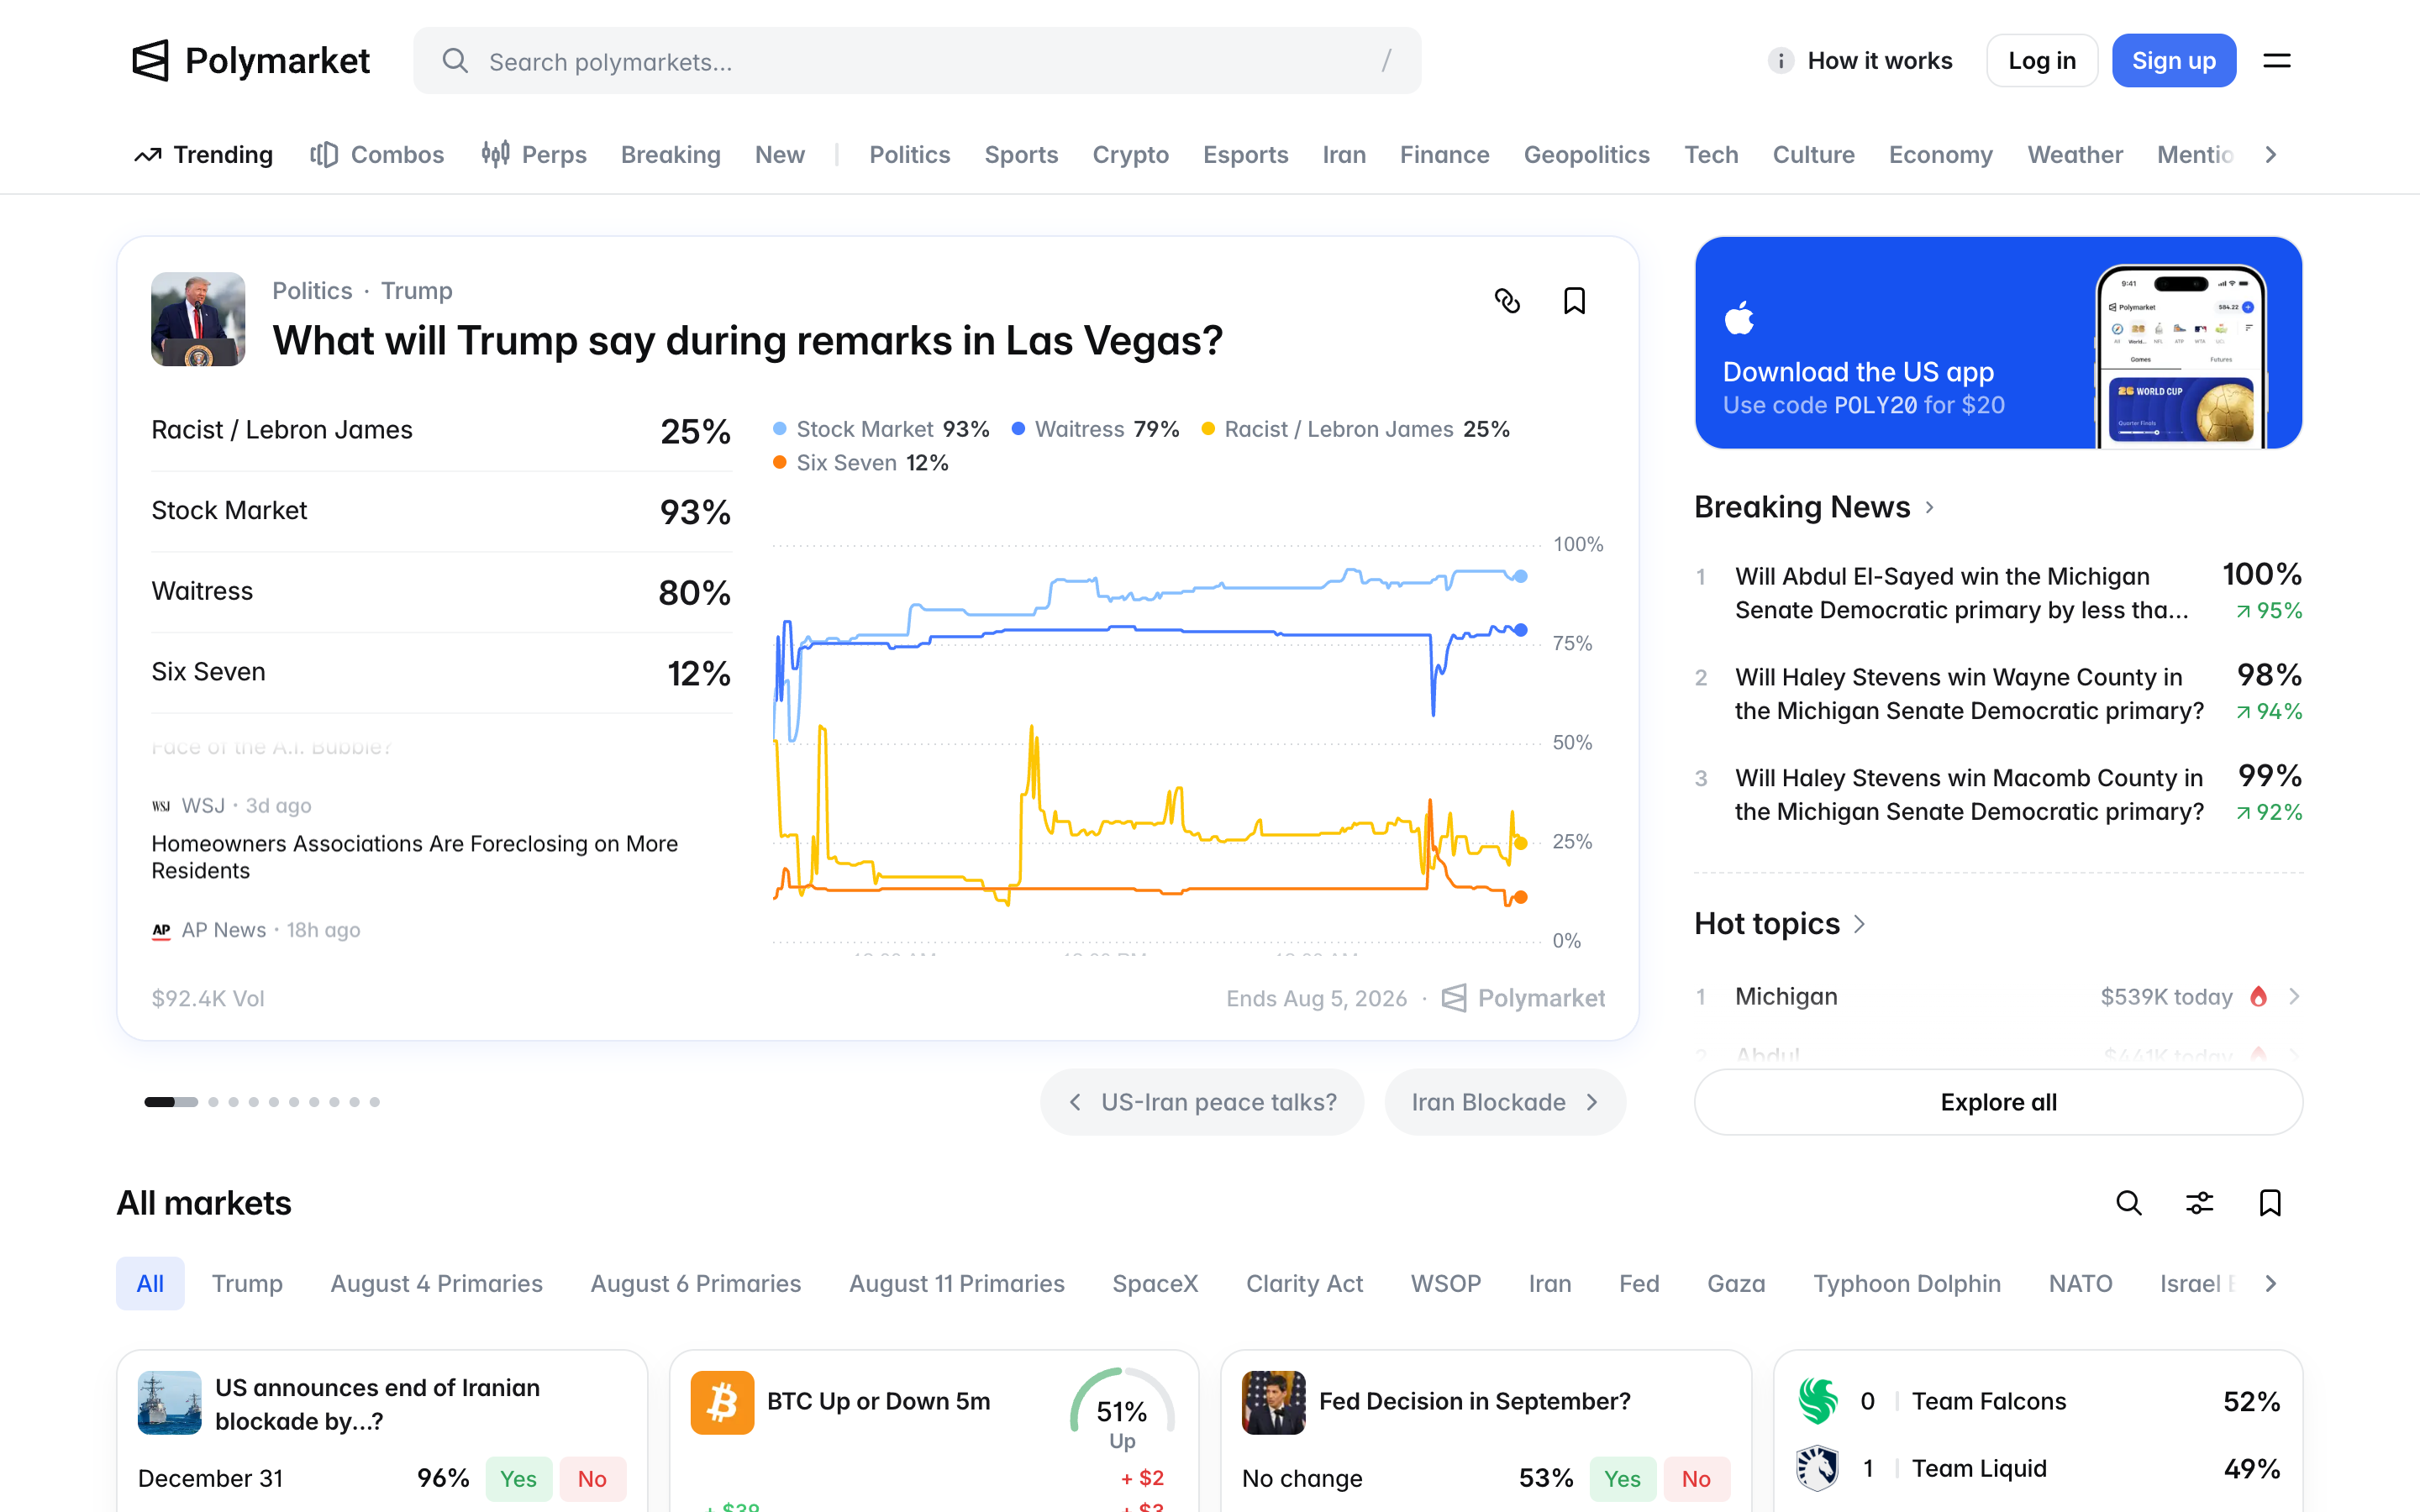Click the Bitcoin icon on BTC card
Viewport: 2420px width, 1512px height.
coord(722,1402)
